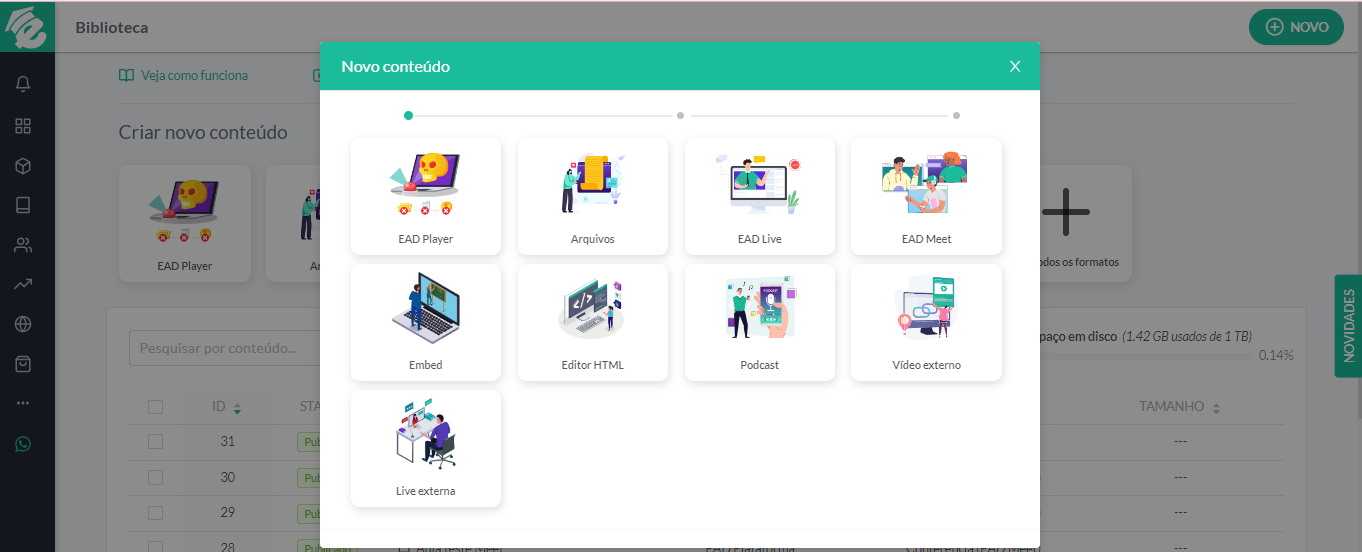Sort table by ID column arrows

(x=237, y=408)
